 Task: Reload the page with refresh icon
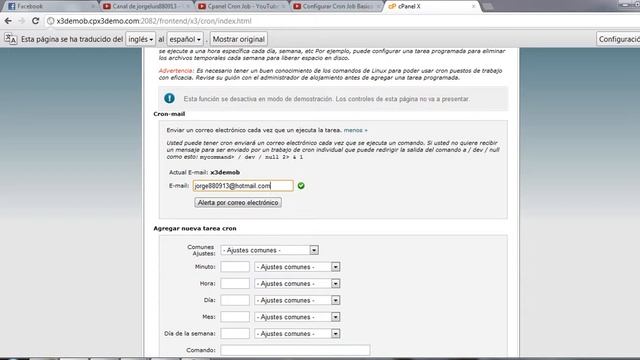coord(36,21)
